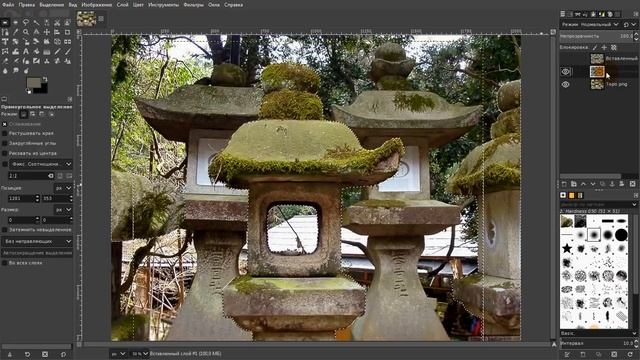Open status bar units dropdown
This screenshot has width=640, height=360.
pyautogui.click(x=118, y=354)
